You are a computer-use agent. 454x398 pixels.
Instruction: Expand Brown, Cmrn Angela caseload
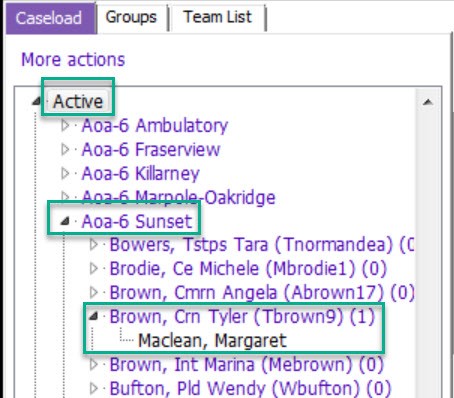[94, 293]
